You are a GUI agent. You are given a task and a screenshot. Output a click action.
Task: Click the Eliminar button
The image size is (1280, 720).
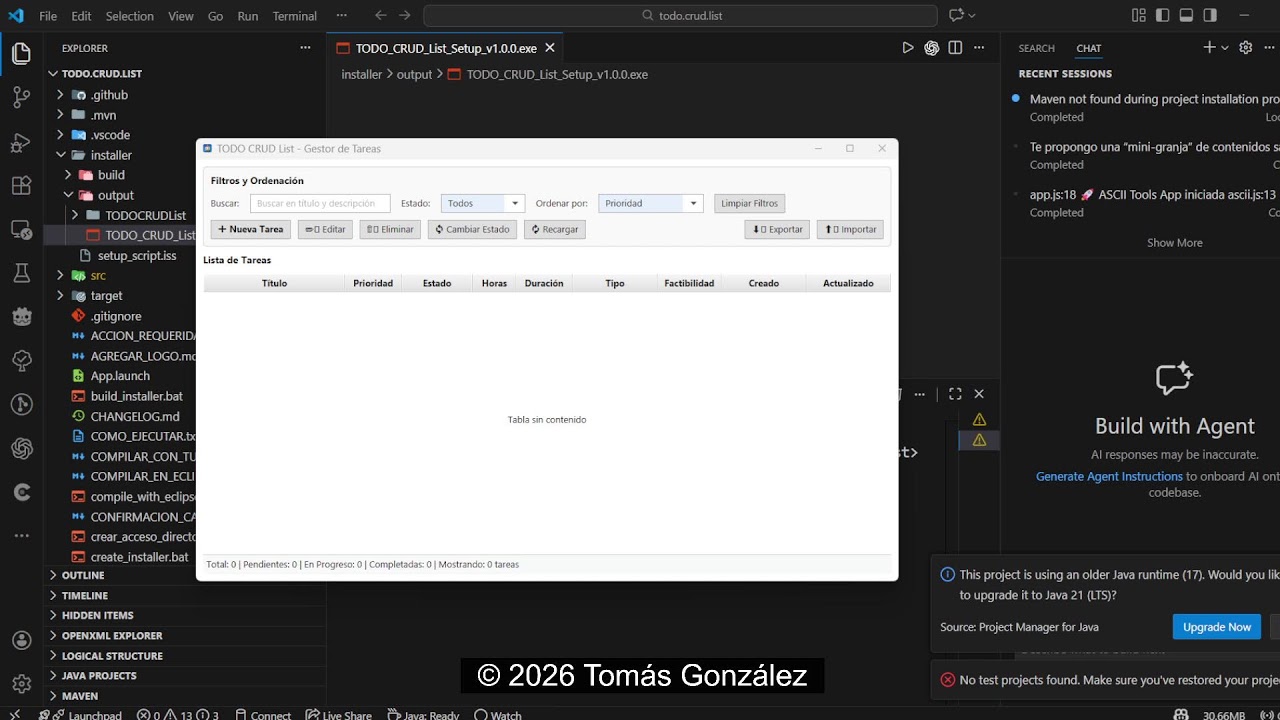tap(390, 229)
